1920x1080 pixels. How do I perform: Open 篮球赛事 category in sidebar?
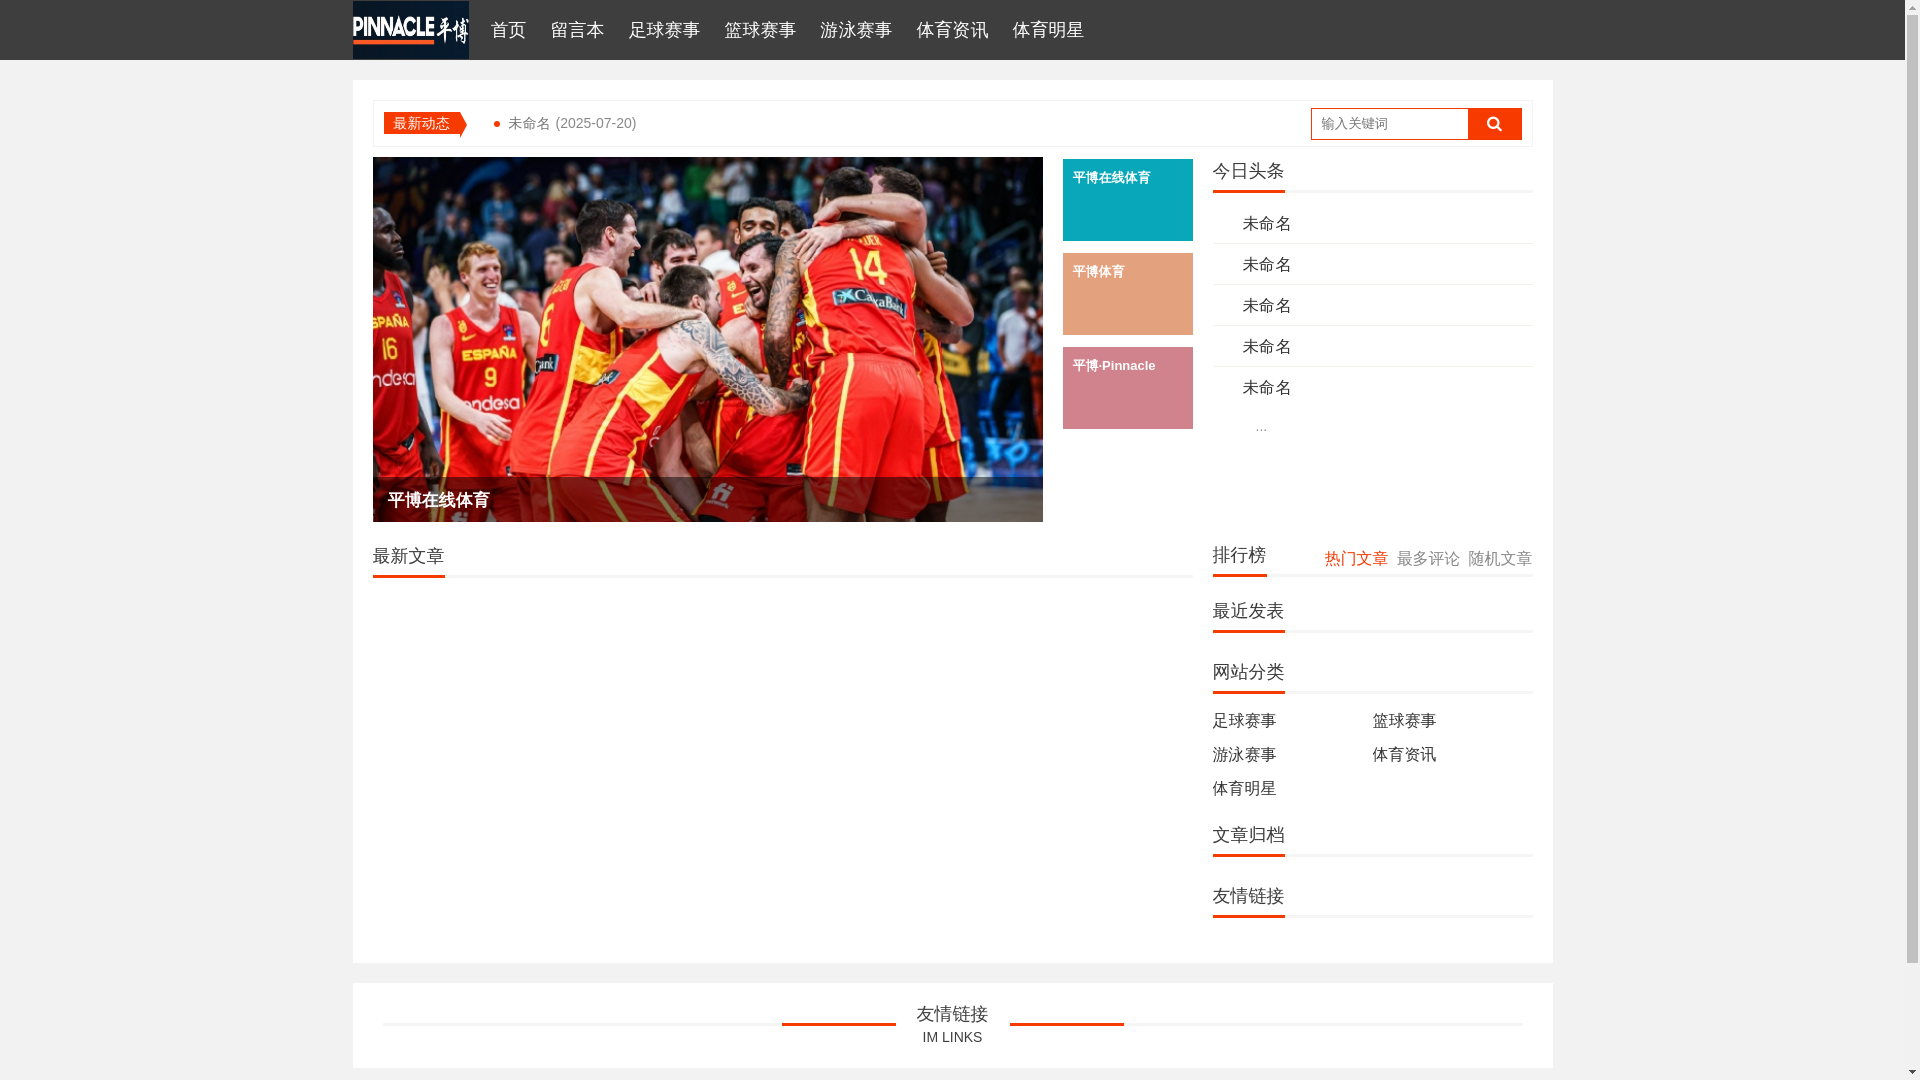click(1404, 721)
